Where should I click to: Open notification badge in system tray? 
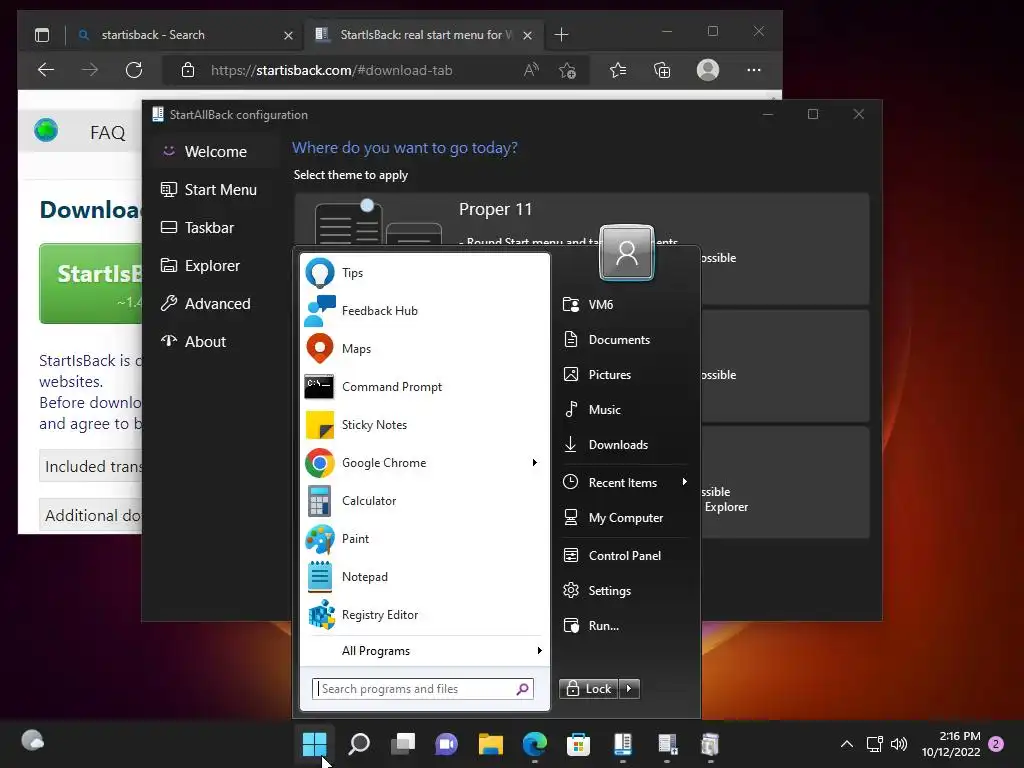[996, 744]
